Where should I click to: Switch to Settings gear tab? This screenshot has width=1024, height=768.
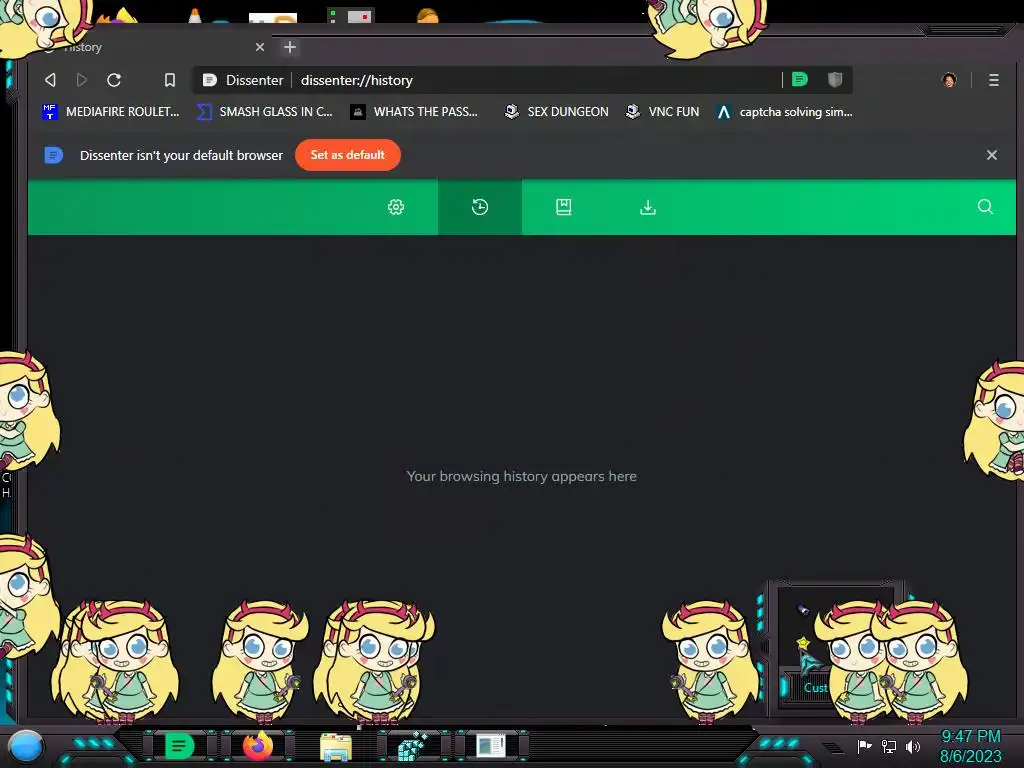click(396, 207)
